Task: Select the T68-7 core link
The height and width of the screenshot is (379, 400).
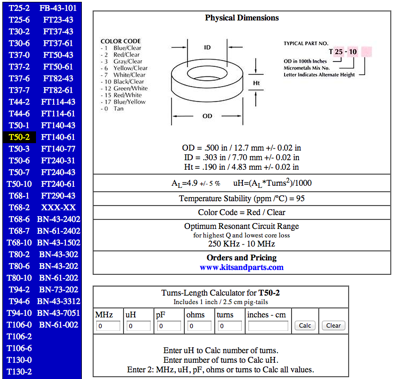Action: coord(19,231)
